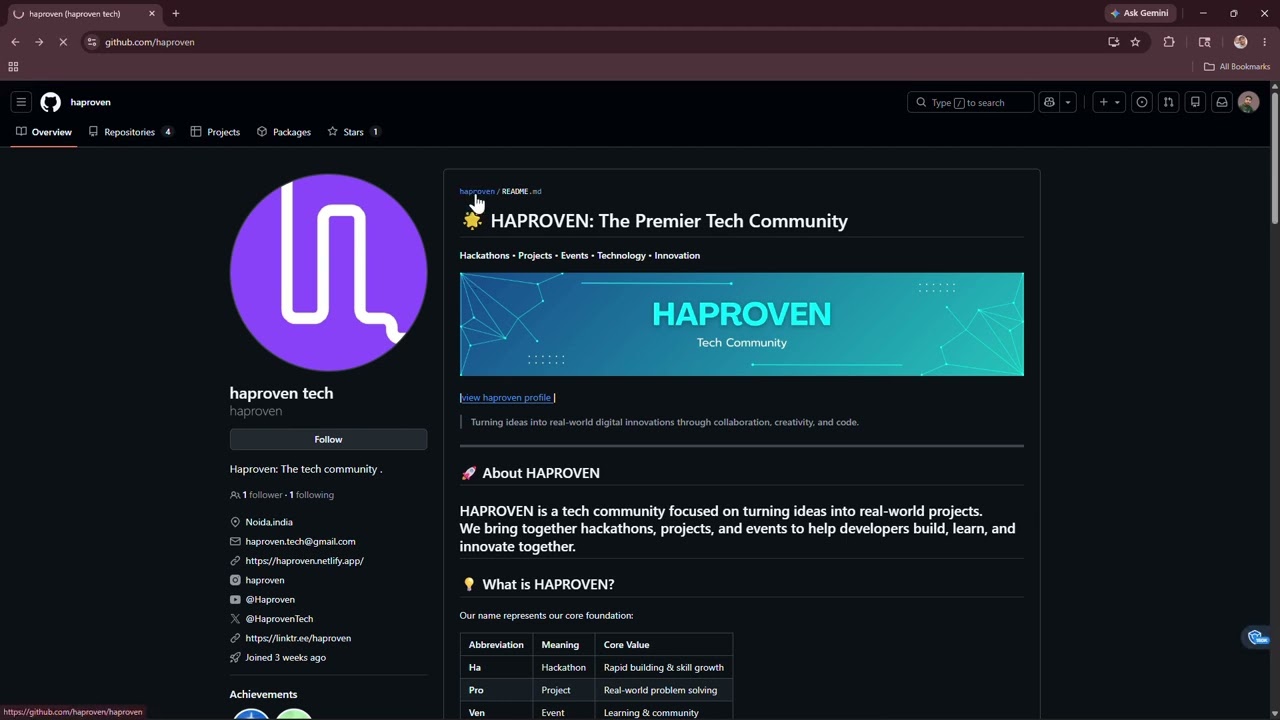Image resolution: width=1280 pixels, height=720 pixels.
Task: Open the browser extensions puzzle icon
Action: pyautogui.click(x=1169, y=42)
